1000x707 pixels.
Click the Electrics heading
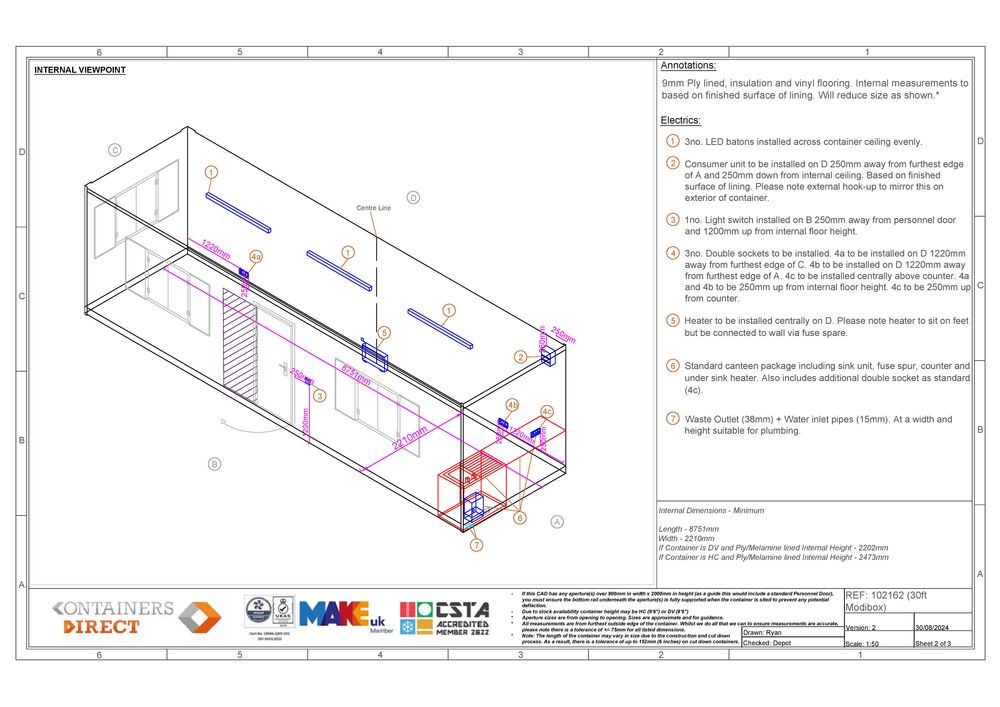tap(680, 119)
